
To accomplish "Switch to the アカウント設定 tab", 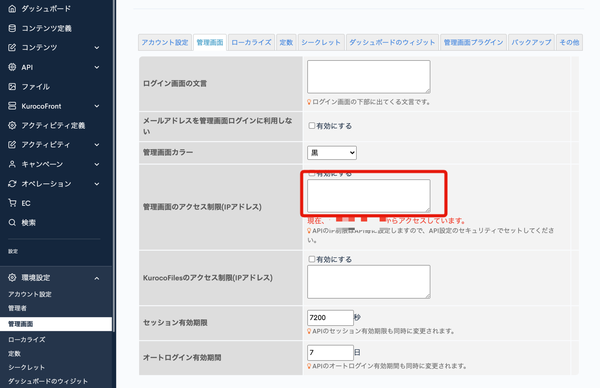I will pos(165,42).
